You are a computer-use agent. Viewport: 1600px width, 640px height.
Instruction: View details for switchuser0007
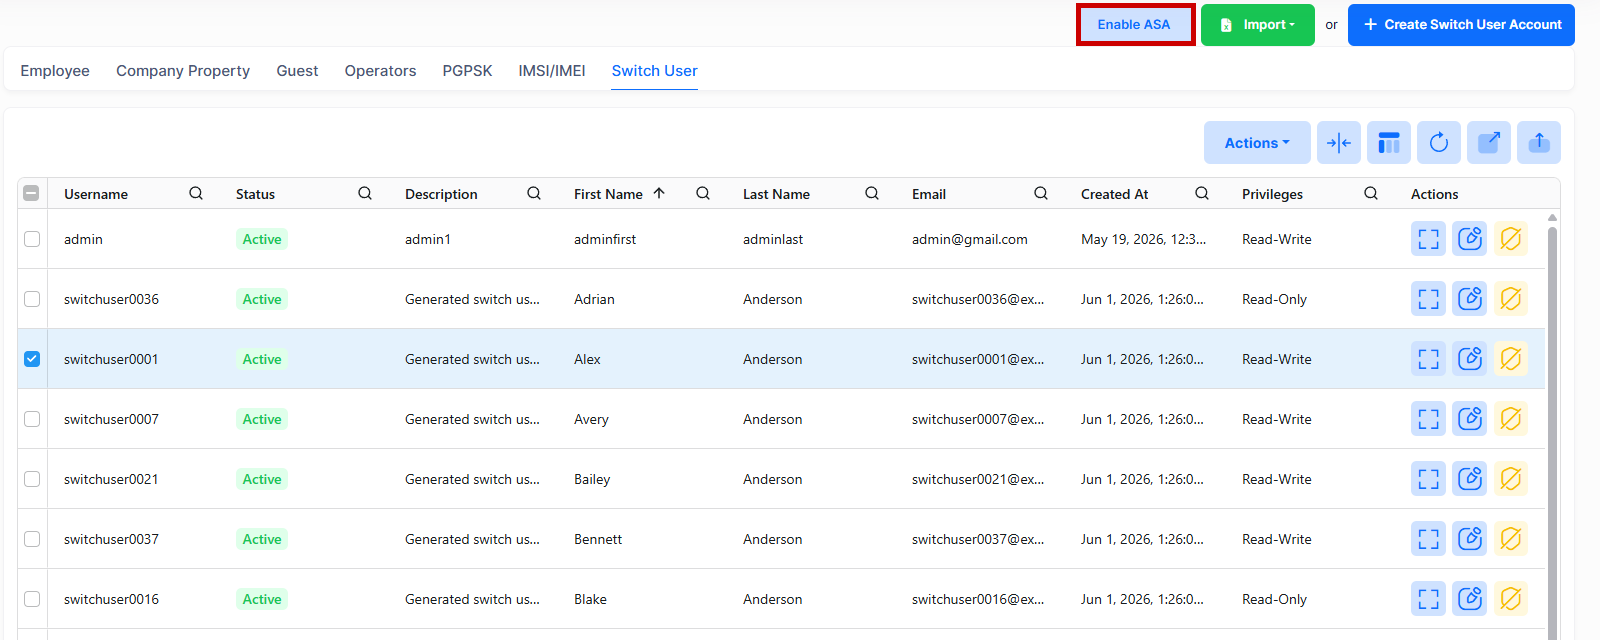(1429, 419)
